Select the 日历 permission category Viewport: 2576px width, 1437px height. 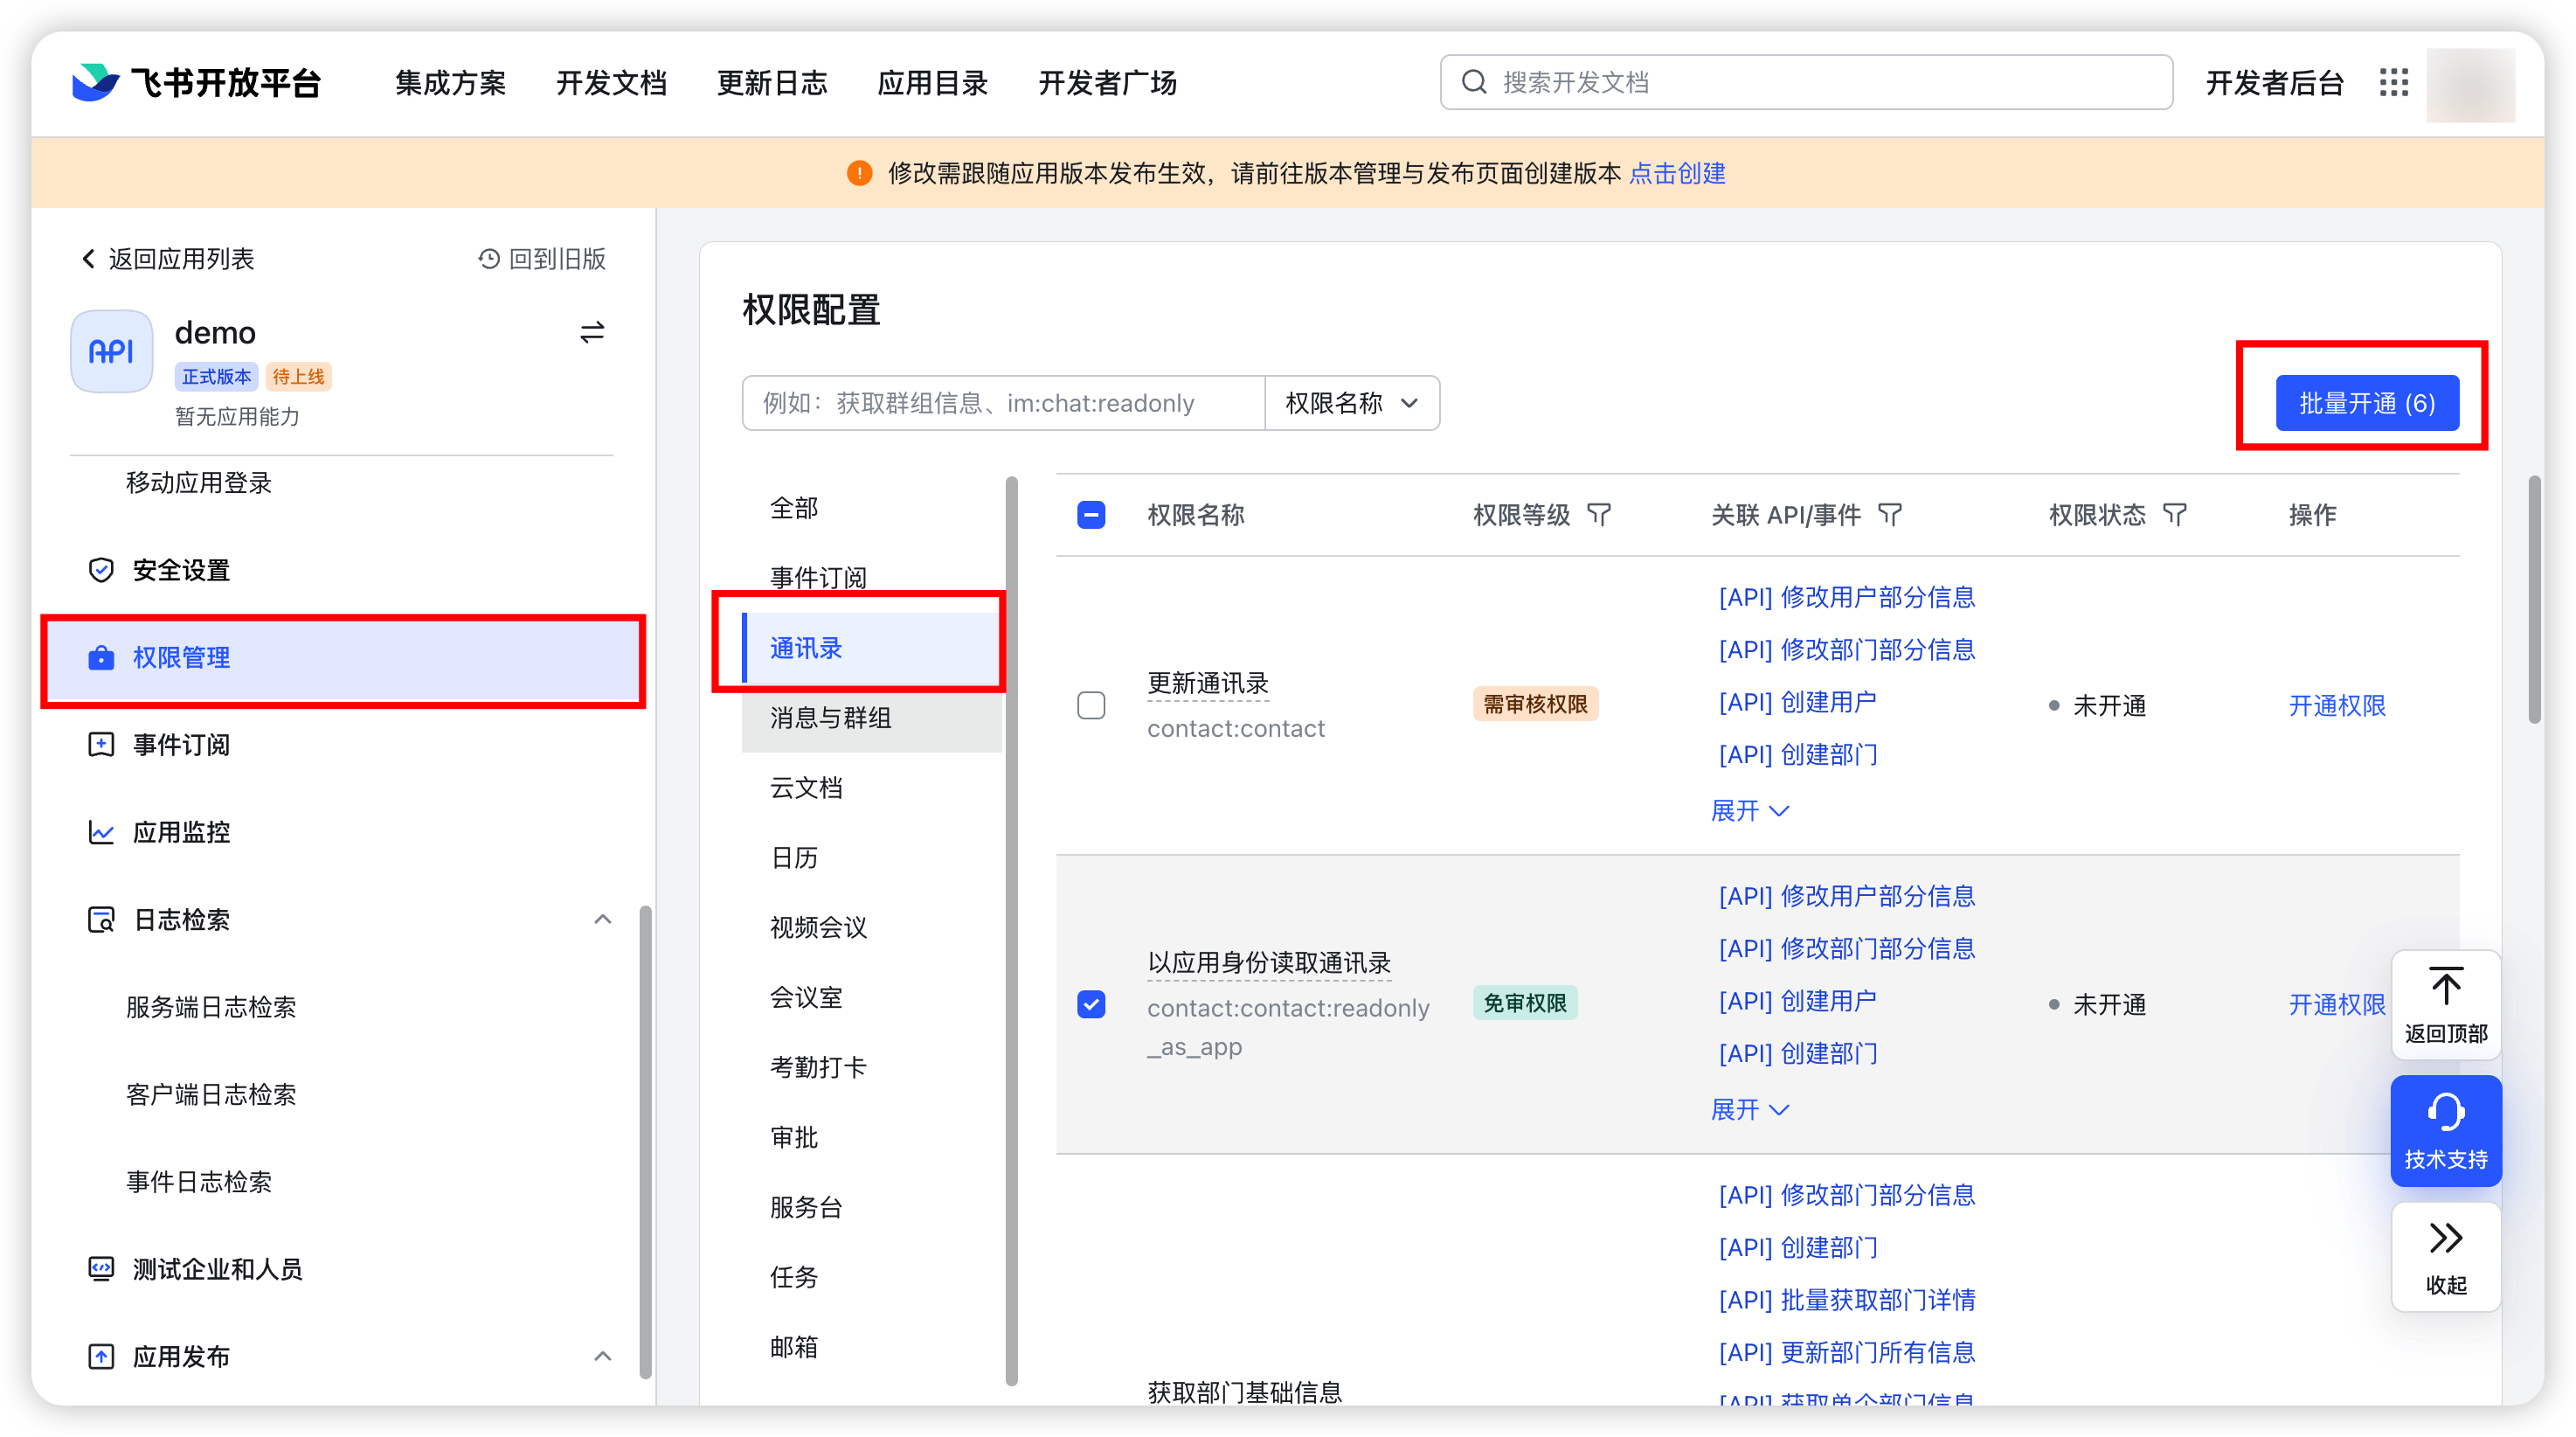click(872, 857)
